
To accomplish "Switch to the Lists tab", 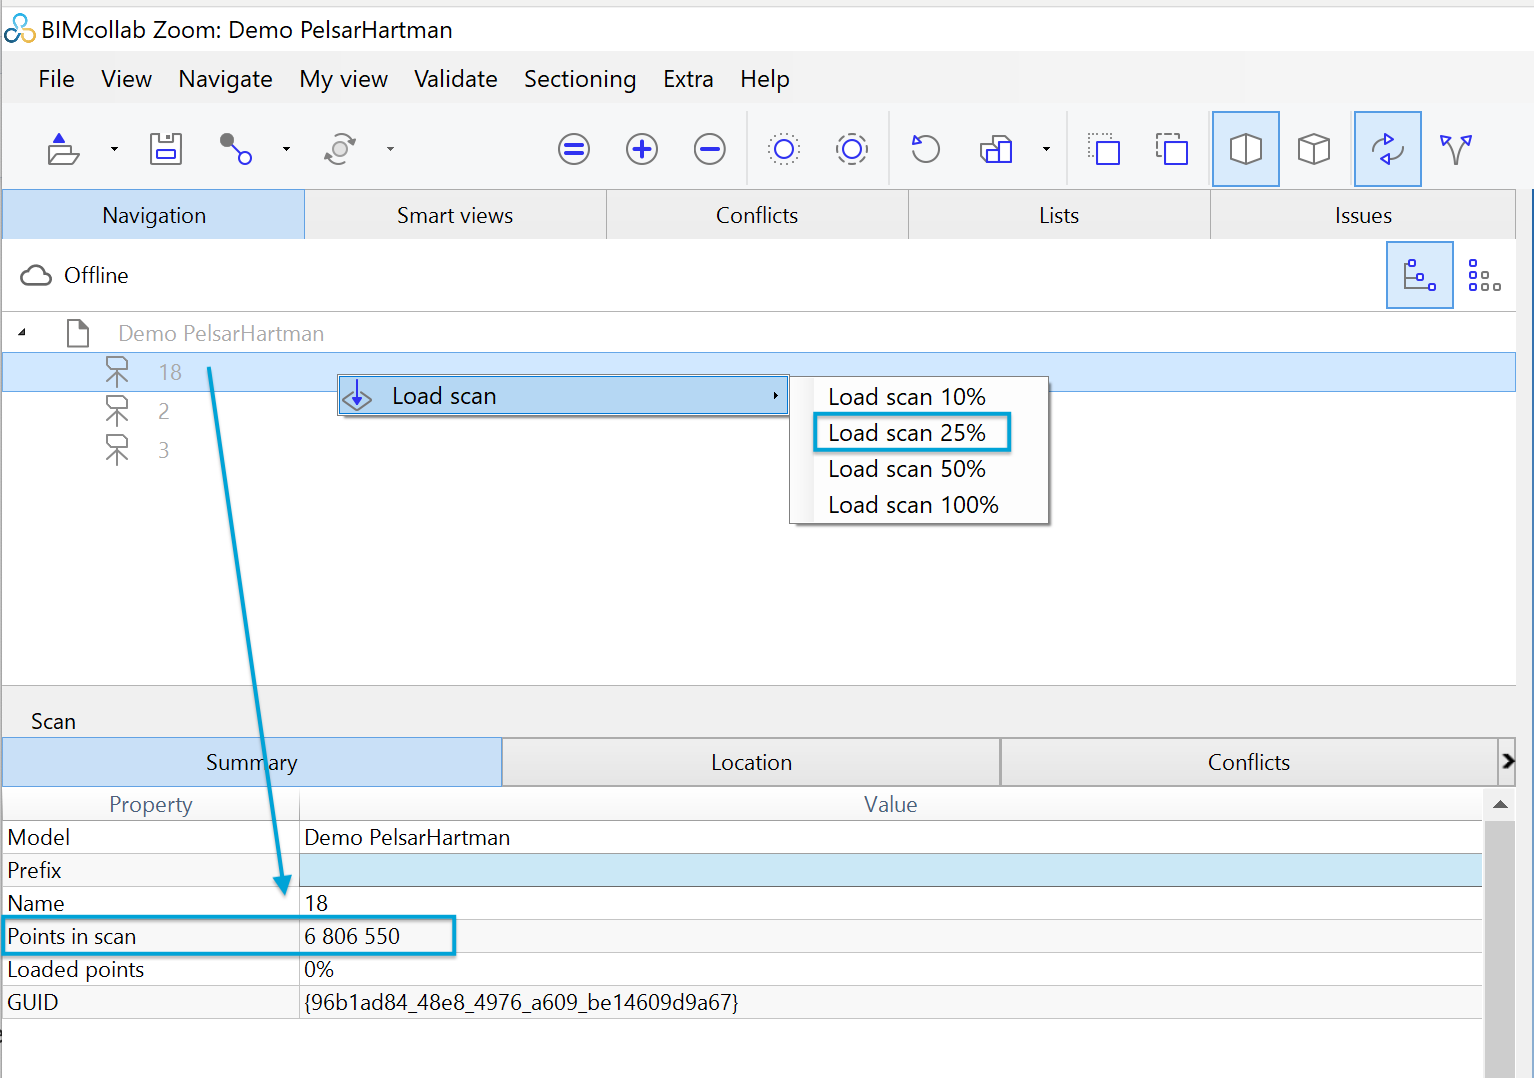I will 1059,215.
